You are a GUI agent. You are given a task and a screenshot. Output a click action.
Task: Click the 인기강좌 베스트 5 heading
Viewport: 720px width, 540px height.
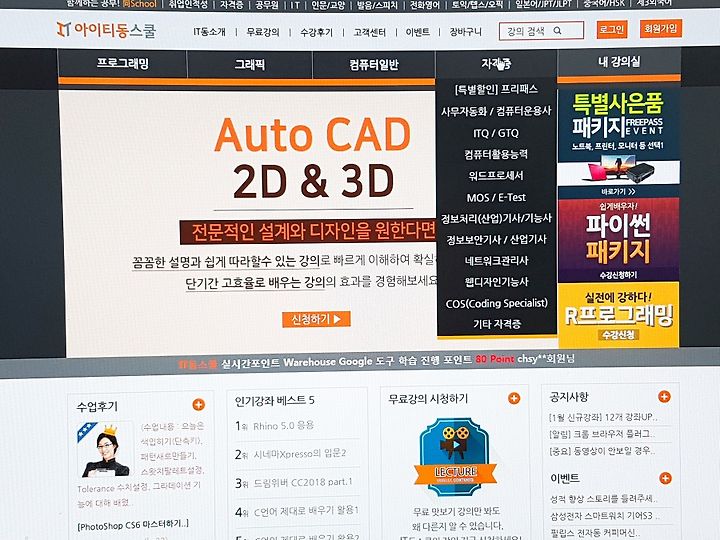coord(275,400)
